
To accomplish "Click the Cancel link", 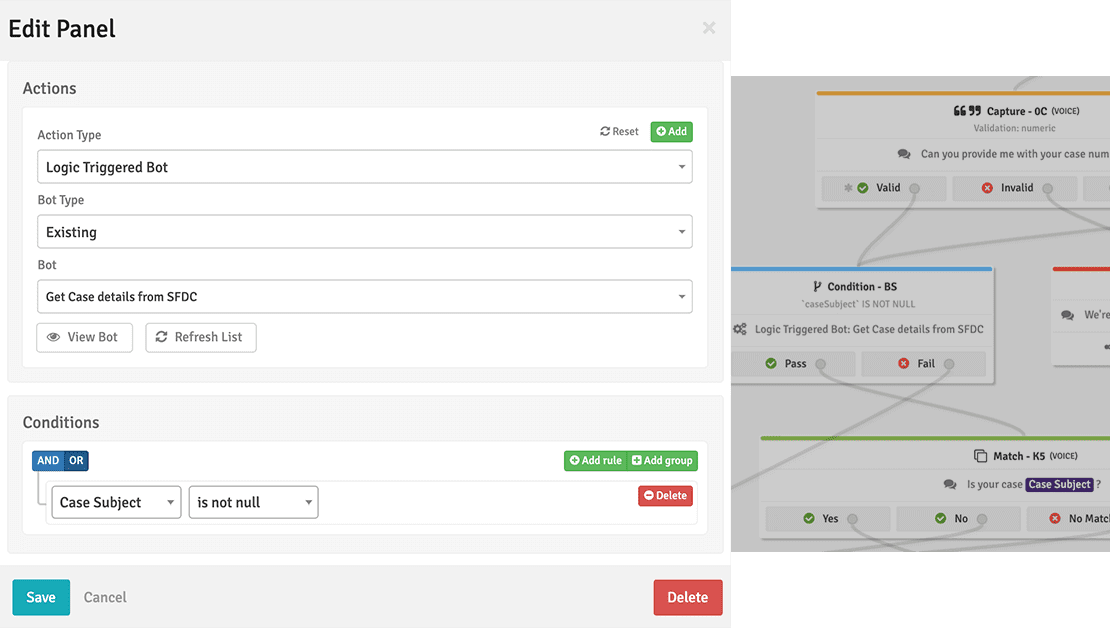I will (x=105, y=597).
